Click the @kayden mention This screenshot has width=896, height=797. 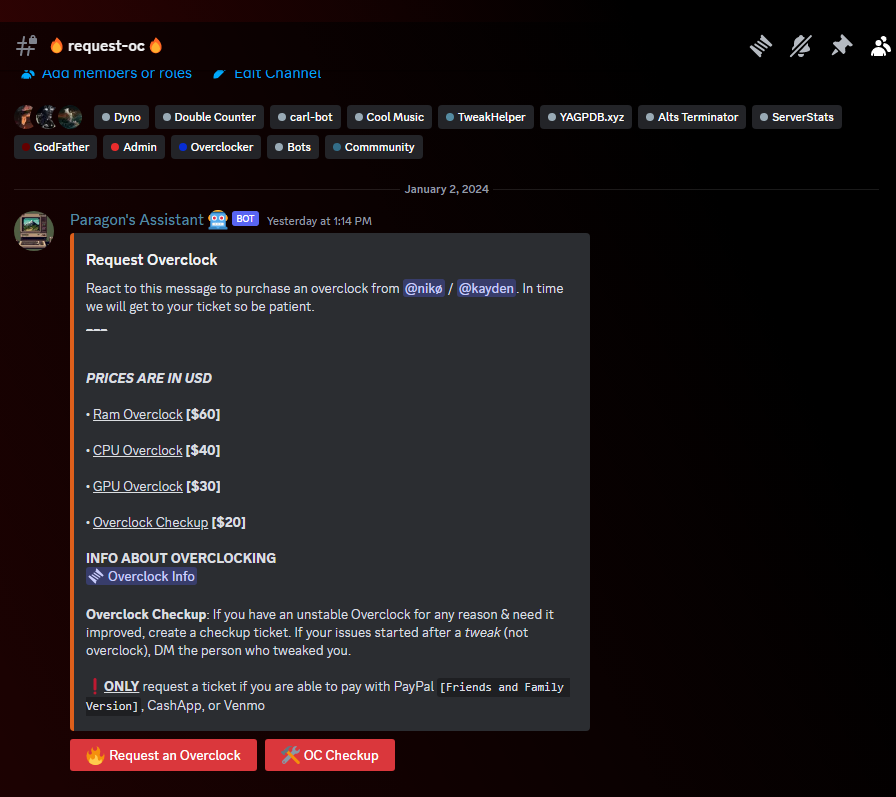point(486,289)
